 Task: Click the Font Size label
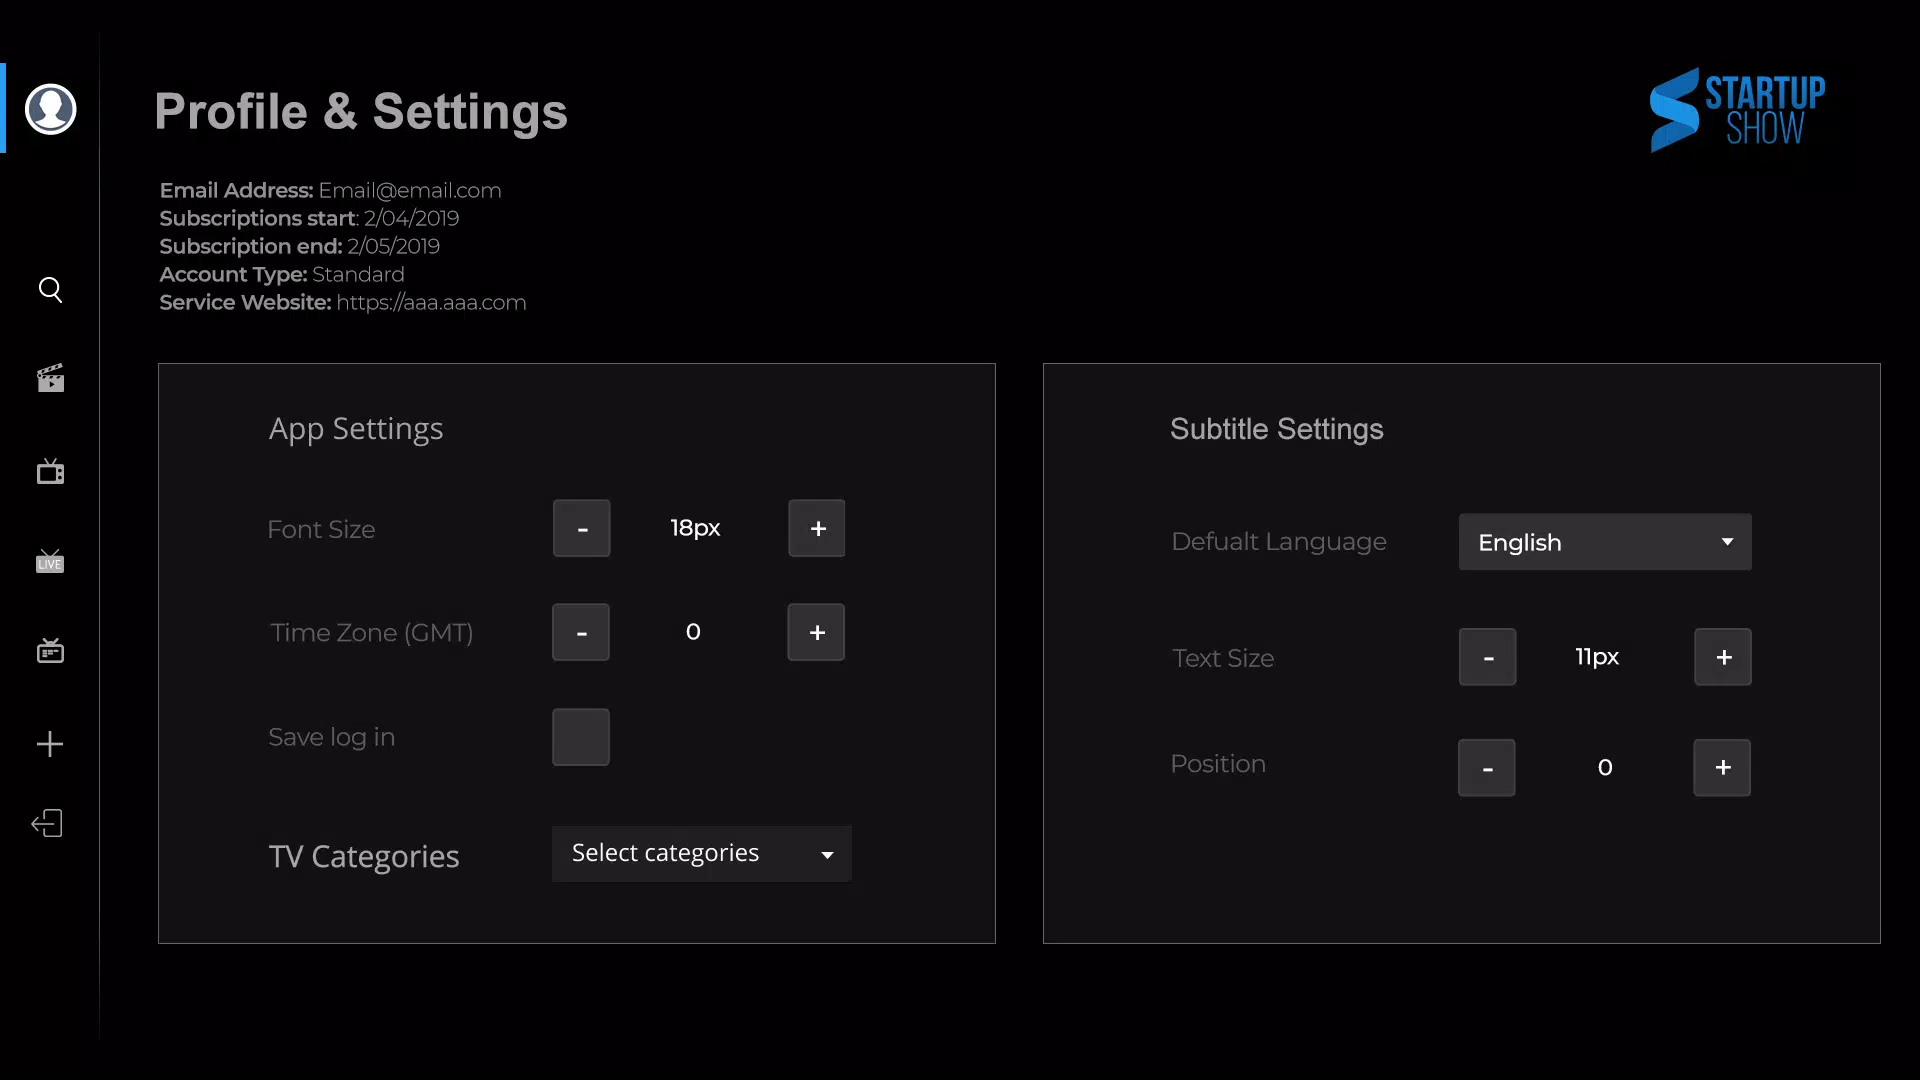click(x=321, y=529)
